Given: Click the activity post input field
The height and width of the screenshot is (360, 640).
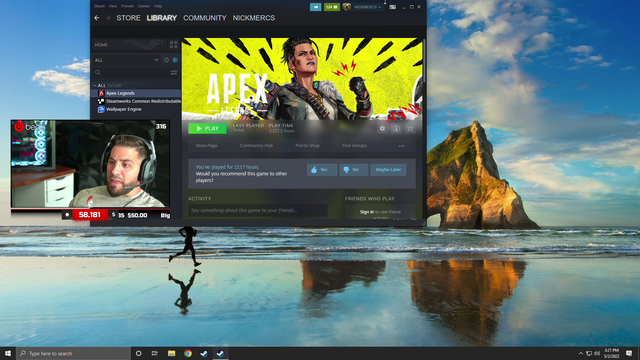Looking at the screenshot, I should pos(258,210).
